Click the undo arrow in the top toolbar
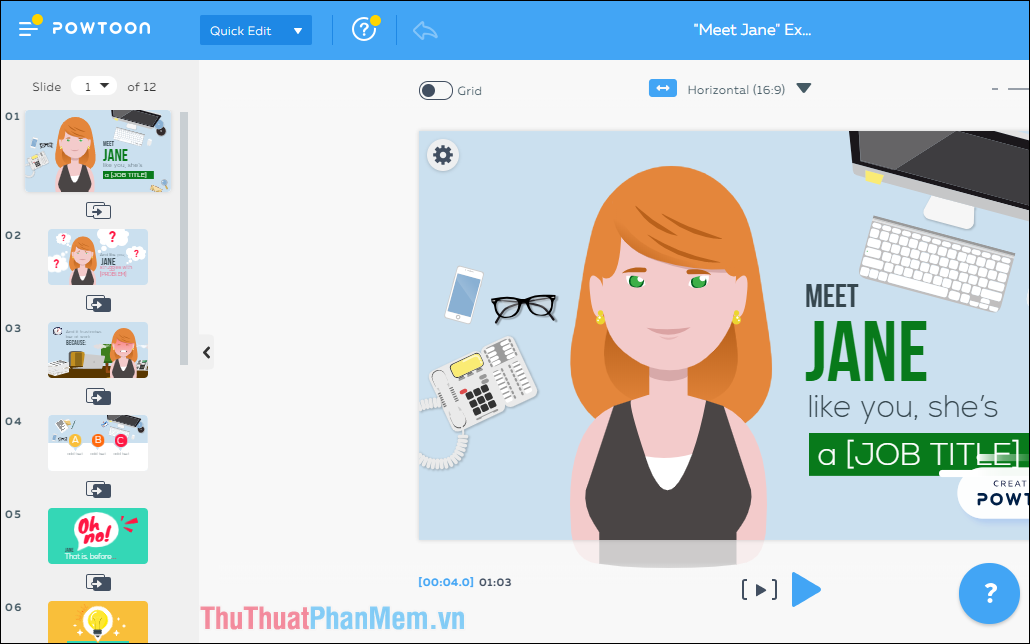The image size is (1030, 644). point(424,30)
